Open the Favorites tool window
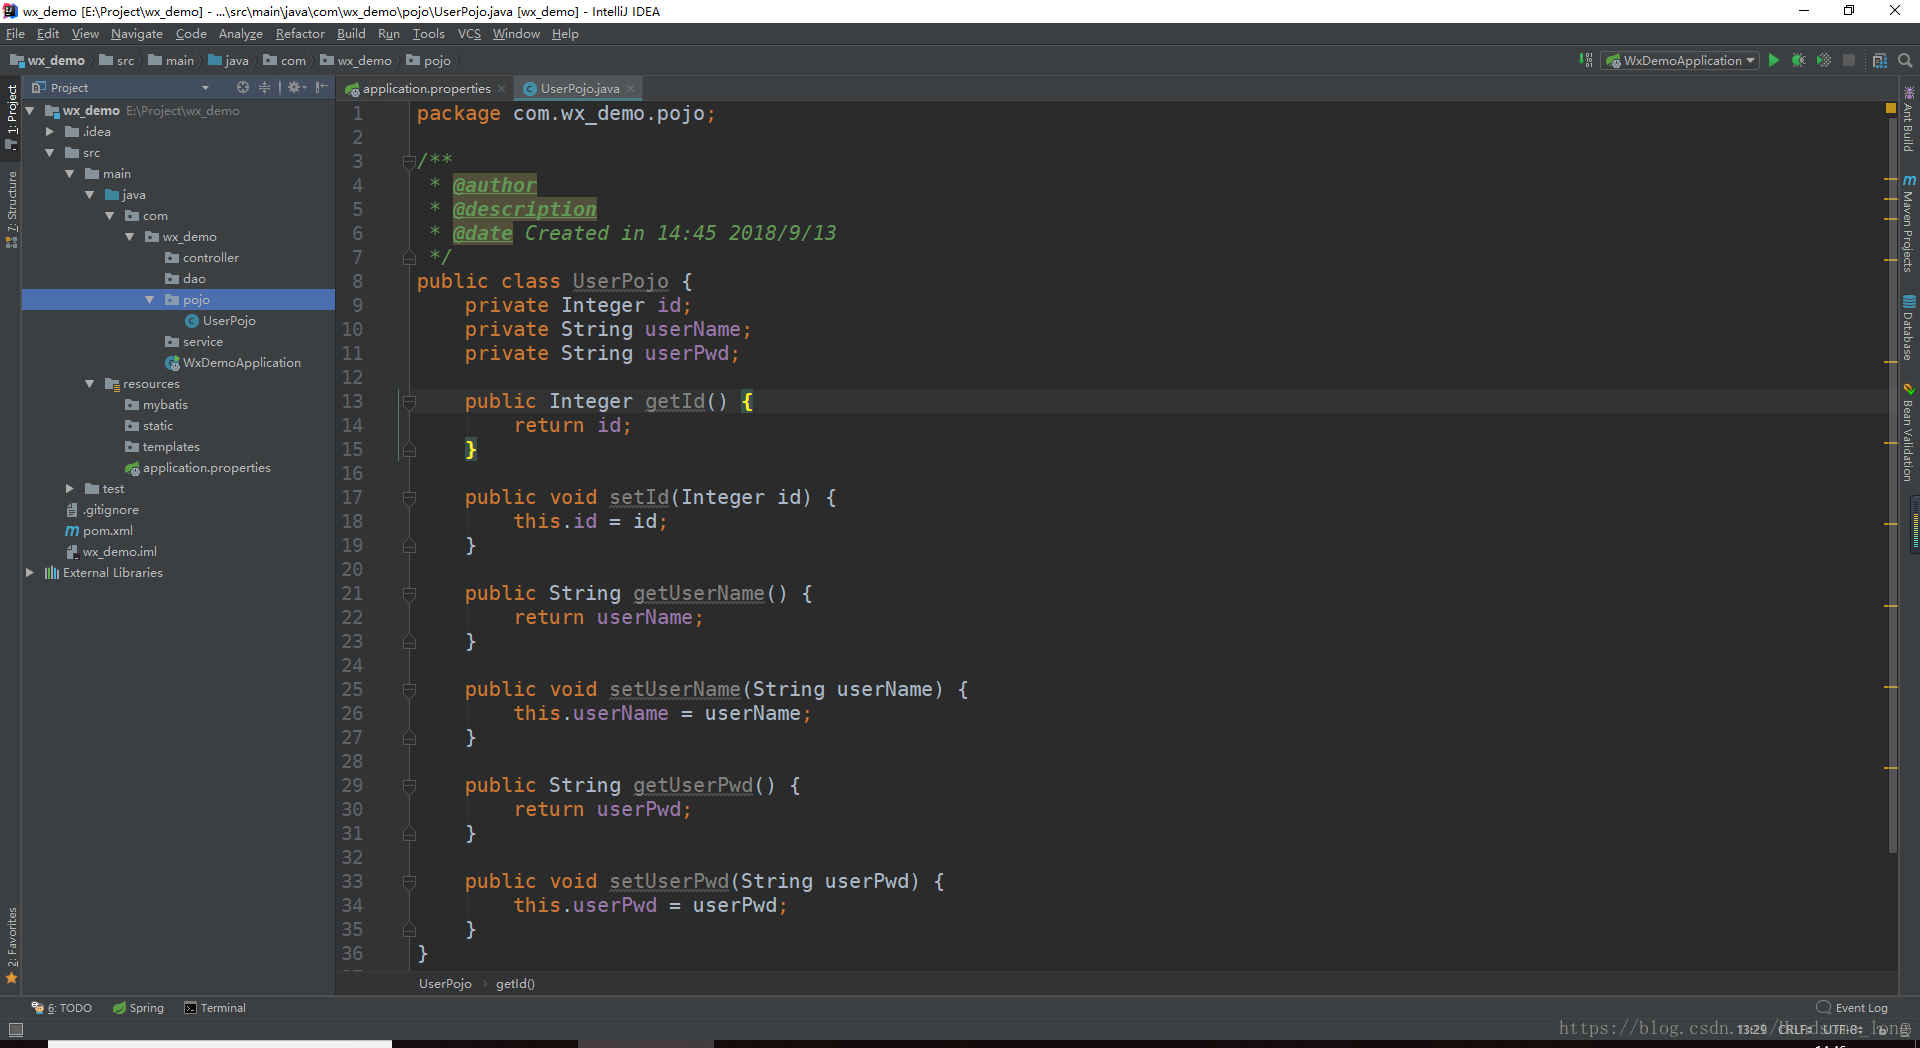Image resolution: width=1920 pixels, height=1048 pixels. (x=12, y=945)
